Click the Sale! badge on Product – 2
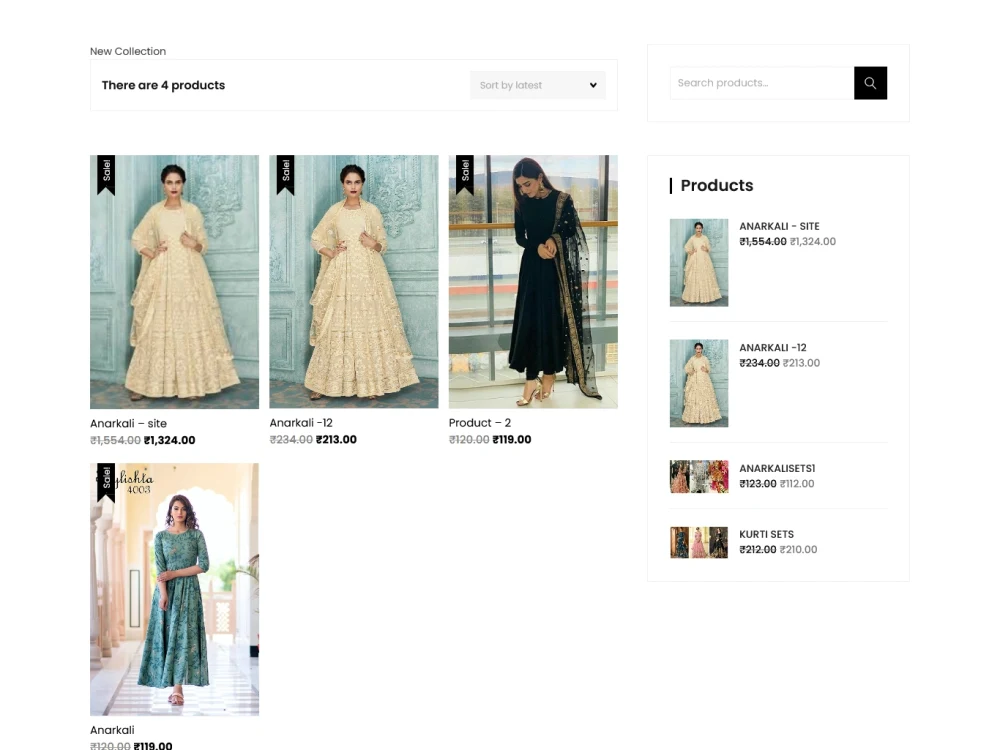The image size is (1000, 750). tap(464, 174)
